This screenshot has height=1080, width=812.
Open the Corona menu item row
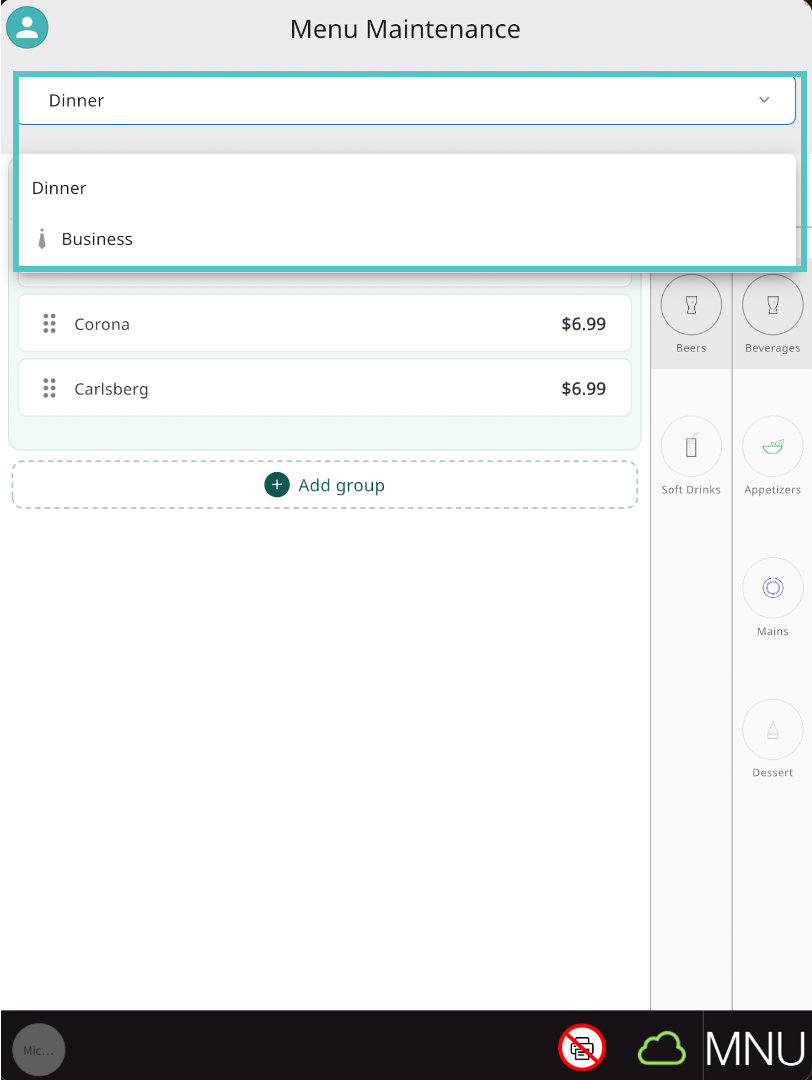324,324
